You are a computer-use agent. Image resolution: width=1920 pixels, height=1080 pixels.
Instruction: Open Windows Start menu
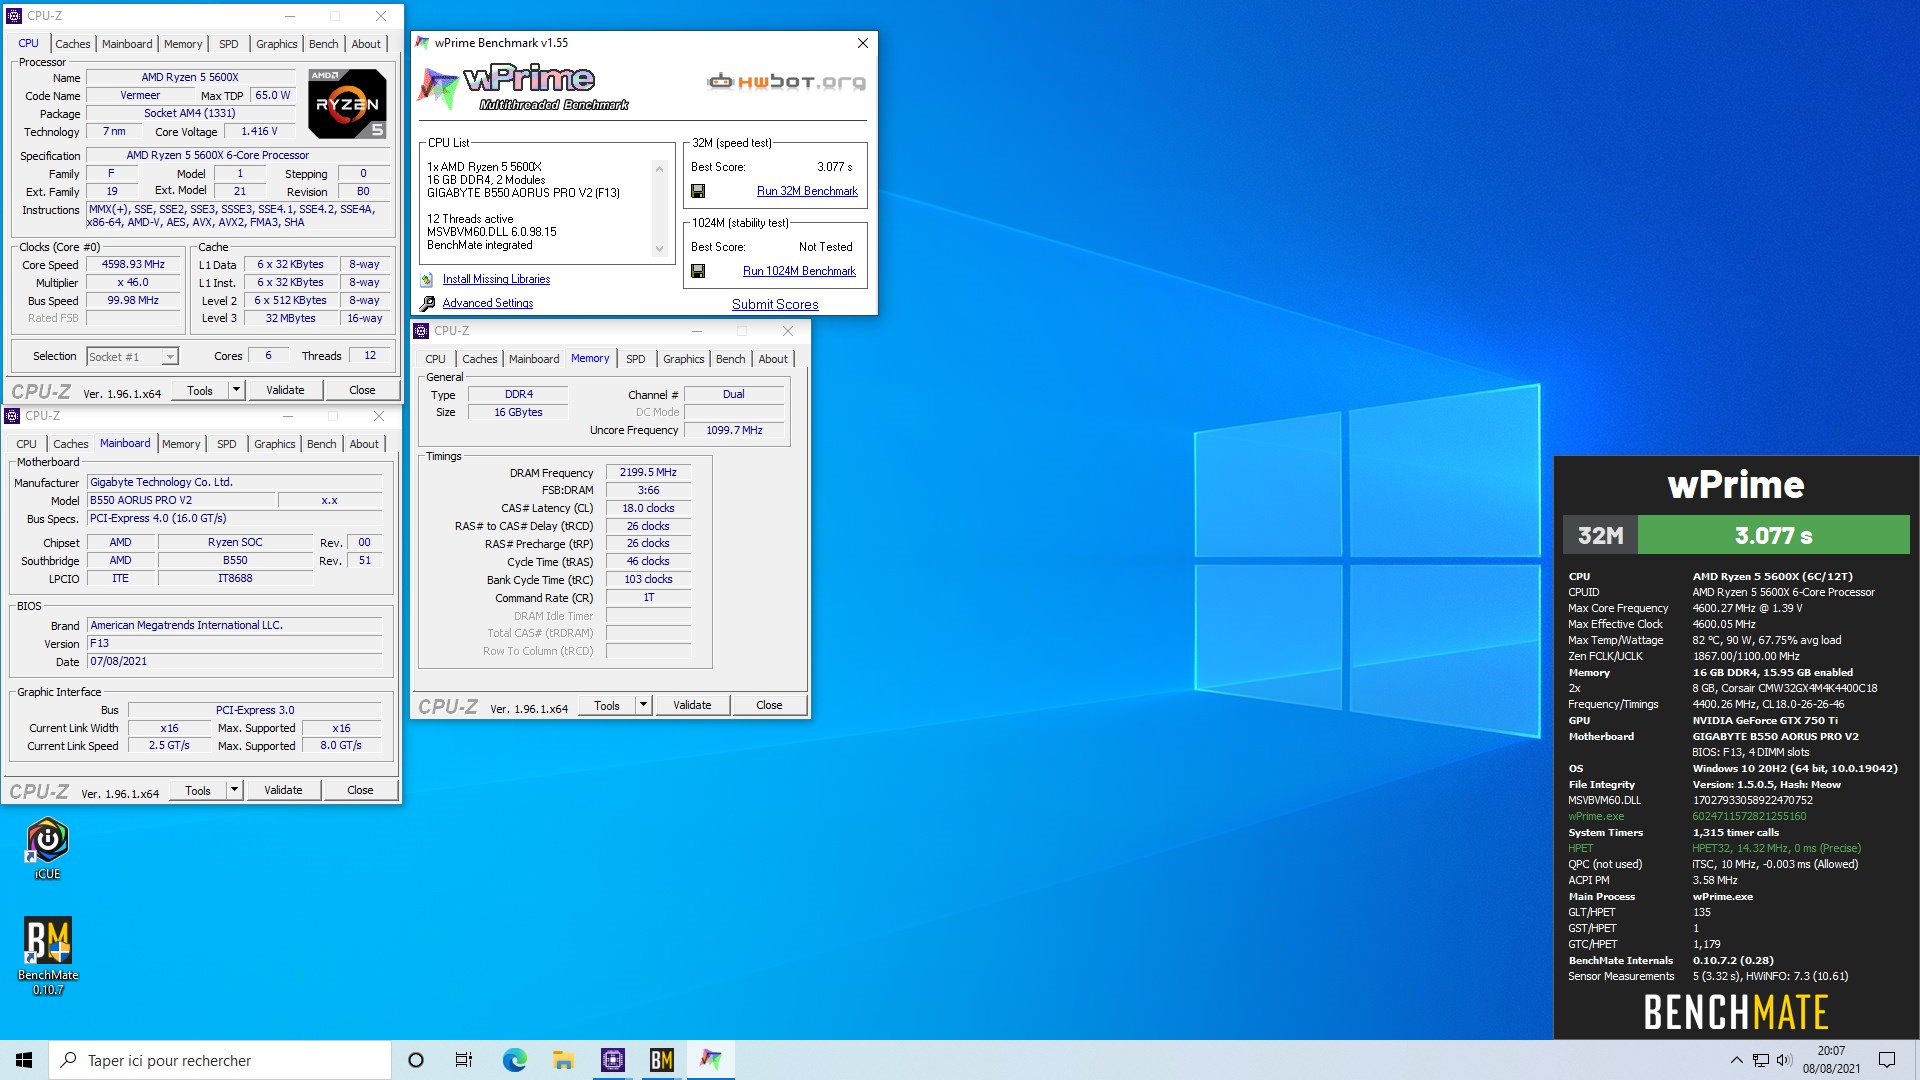24,1060
